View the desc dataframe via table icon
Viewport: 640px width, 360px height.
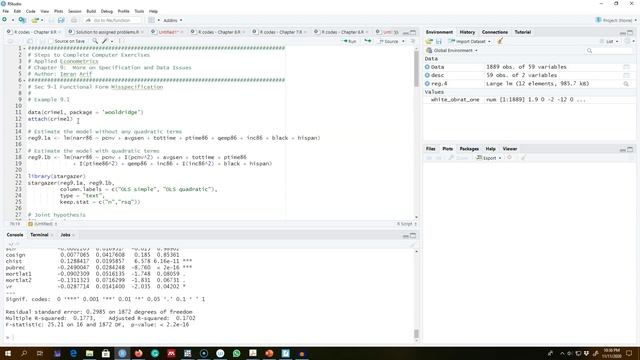coord(626,75)
